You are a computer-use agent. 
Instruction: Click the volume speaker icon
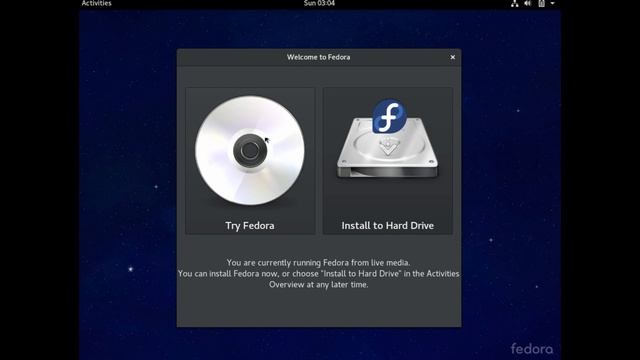528,4
